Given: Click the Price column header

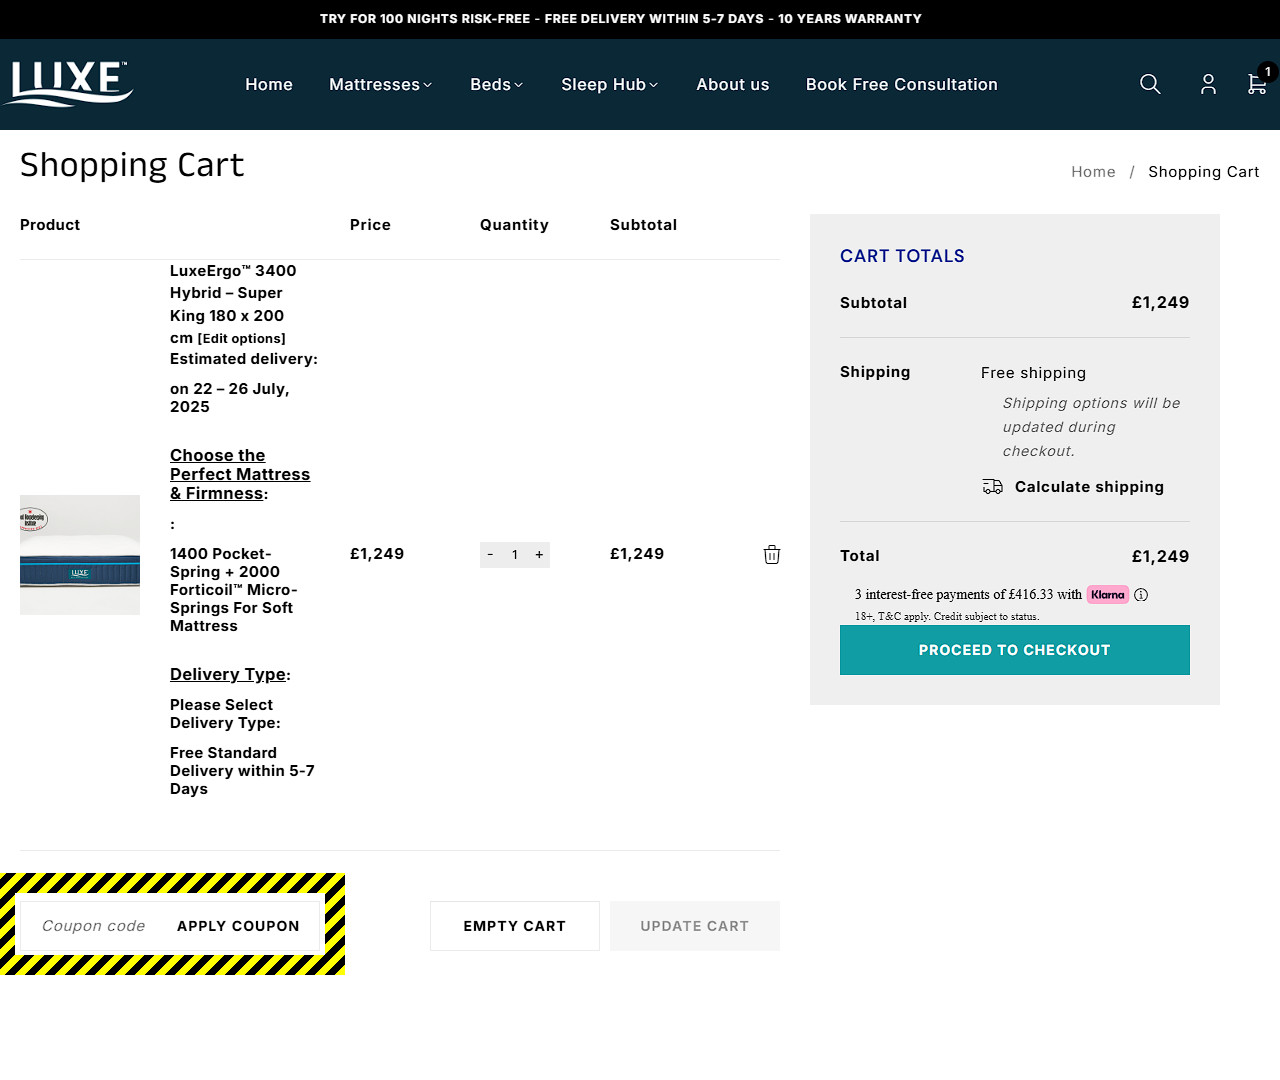Looking at the screenshot, I should 370,225.
